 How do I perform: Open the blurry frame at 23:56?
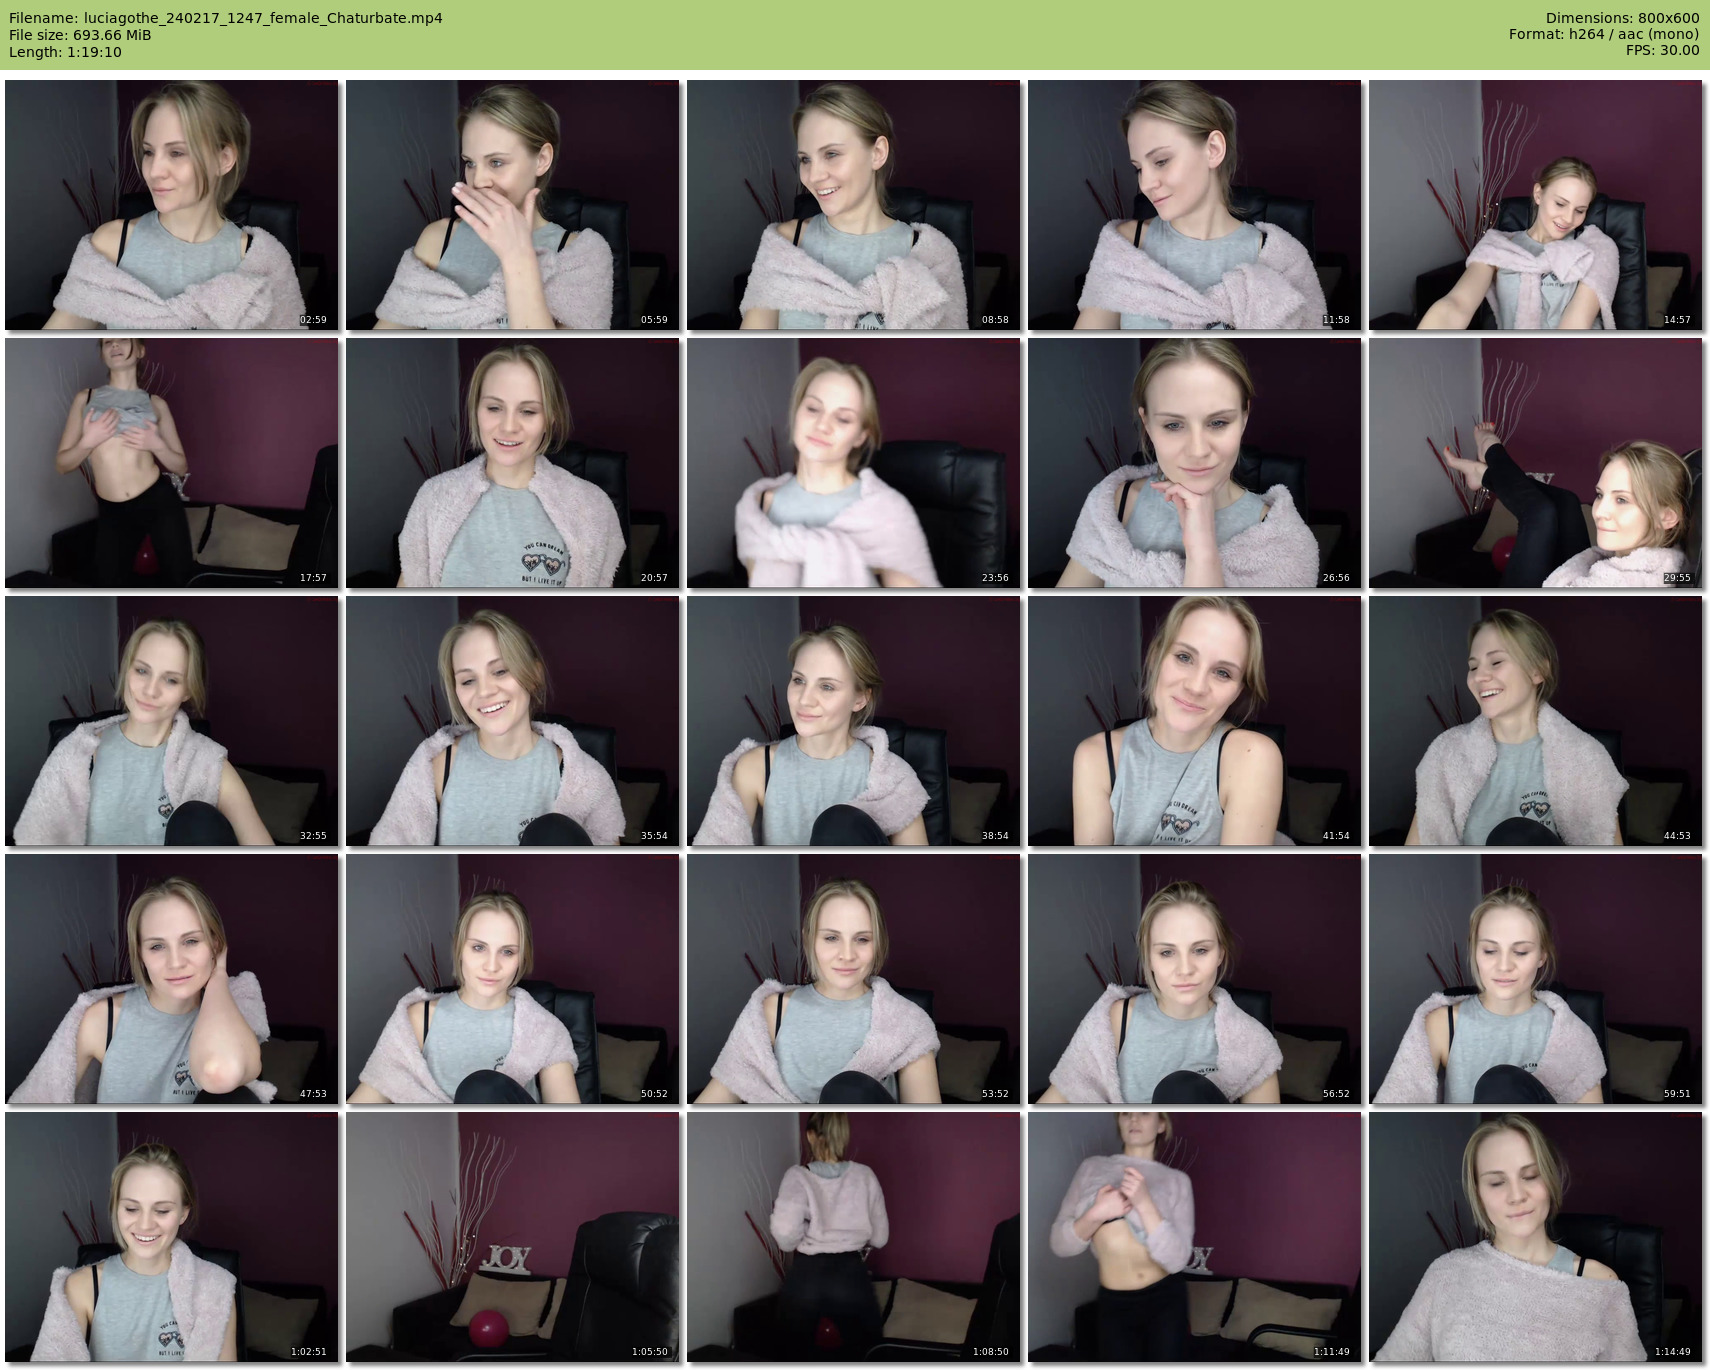[x=853, y=463]
